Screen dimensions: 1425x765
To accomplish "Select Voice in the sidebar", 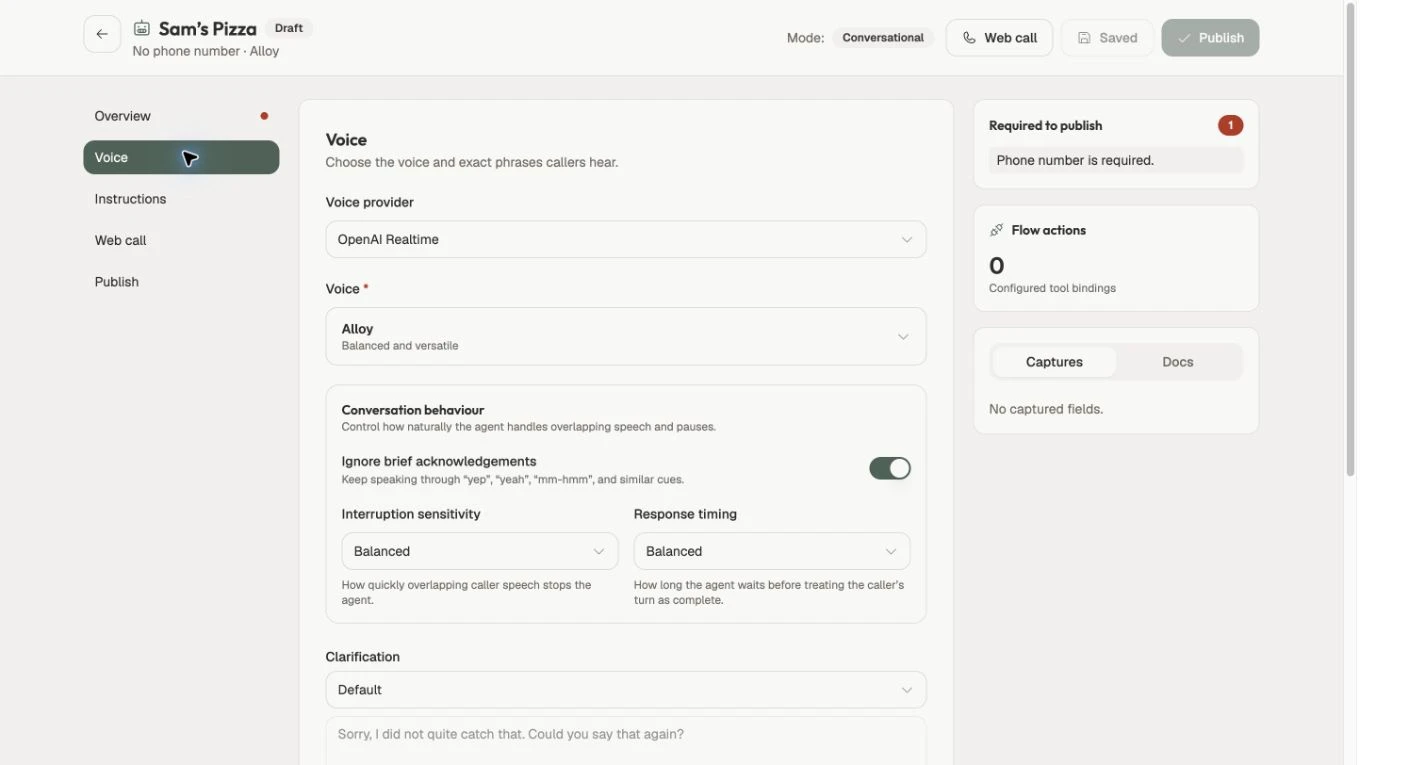I will (181, 157).
